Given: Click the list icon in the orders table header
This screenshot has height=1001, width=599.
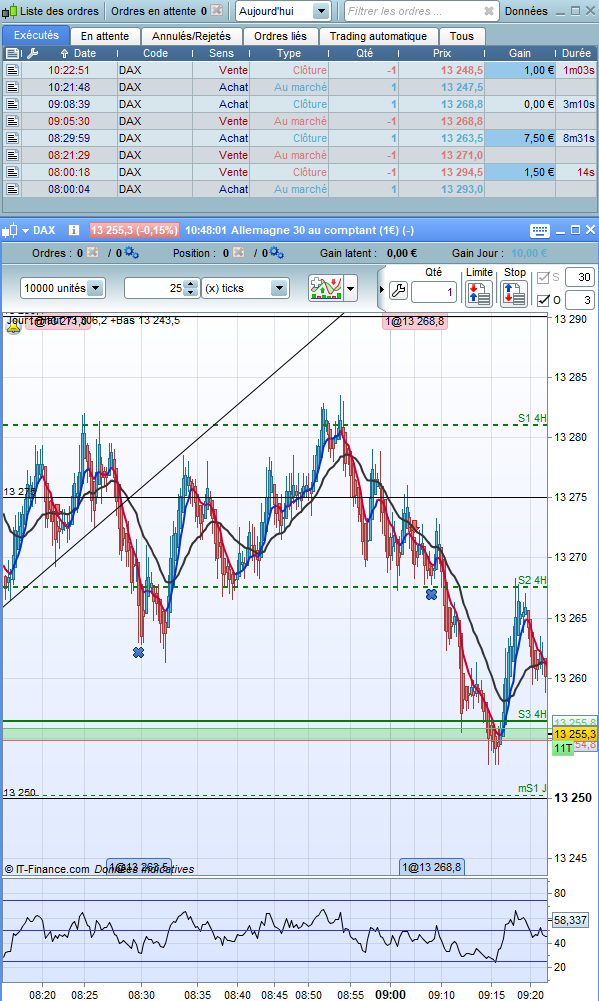Looking at the screenshot, I should [x=13, y=53].
